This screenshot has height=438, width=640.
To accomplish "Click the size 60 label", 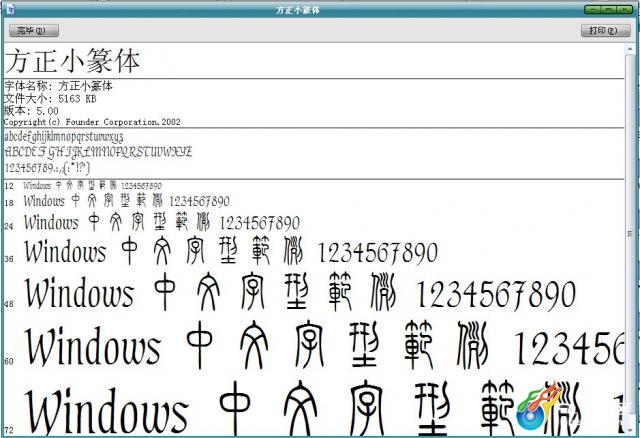I will (9, 361).
